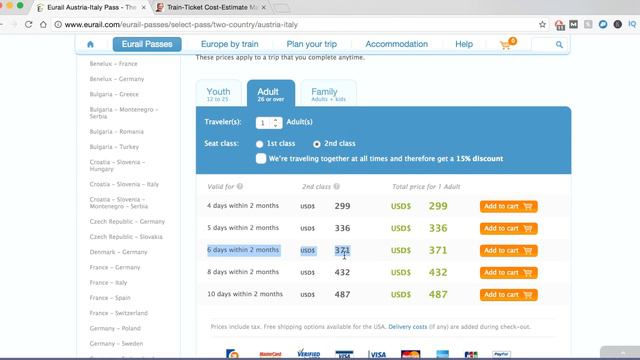Image resolution: width=640 pixels, height=360 pixels.
Task: Show the Valid for help icon
Action: [240, 187]
